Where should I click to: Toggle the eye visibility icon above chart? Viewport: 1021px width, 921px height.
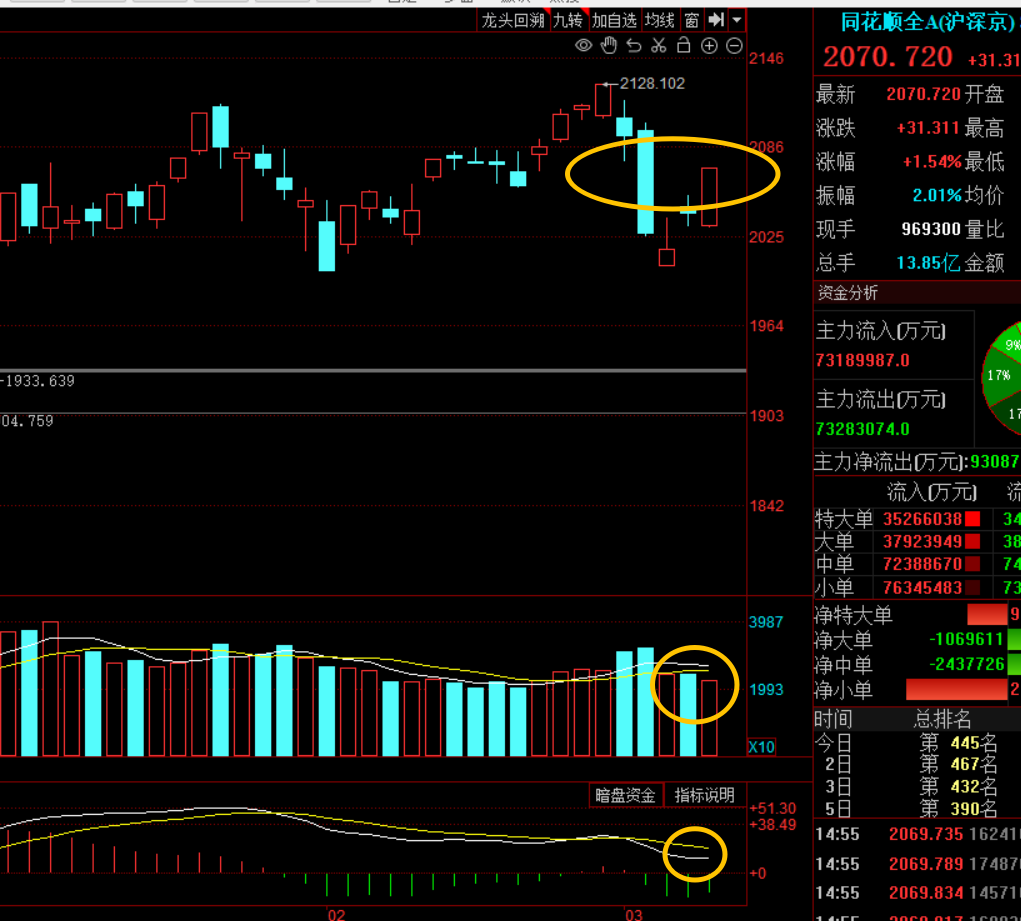point(583,46)
